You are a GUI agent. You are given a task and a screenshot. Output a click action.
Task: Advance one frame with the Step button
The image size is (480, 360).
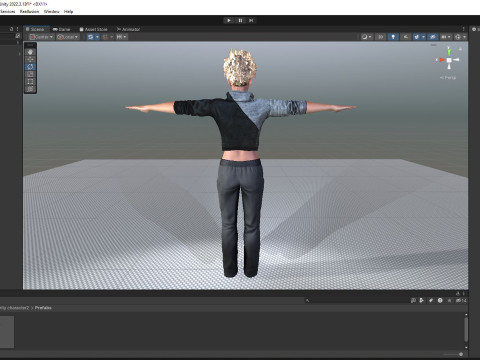251,20
